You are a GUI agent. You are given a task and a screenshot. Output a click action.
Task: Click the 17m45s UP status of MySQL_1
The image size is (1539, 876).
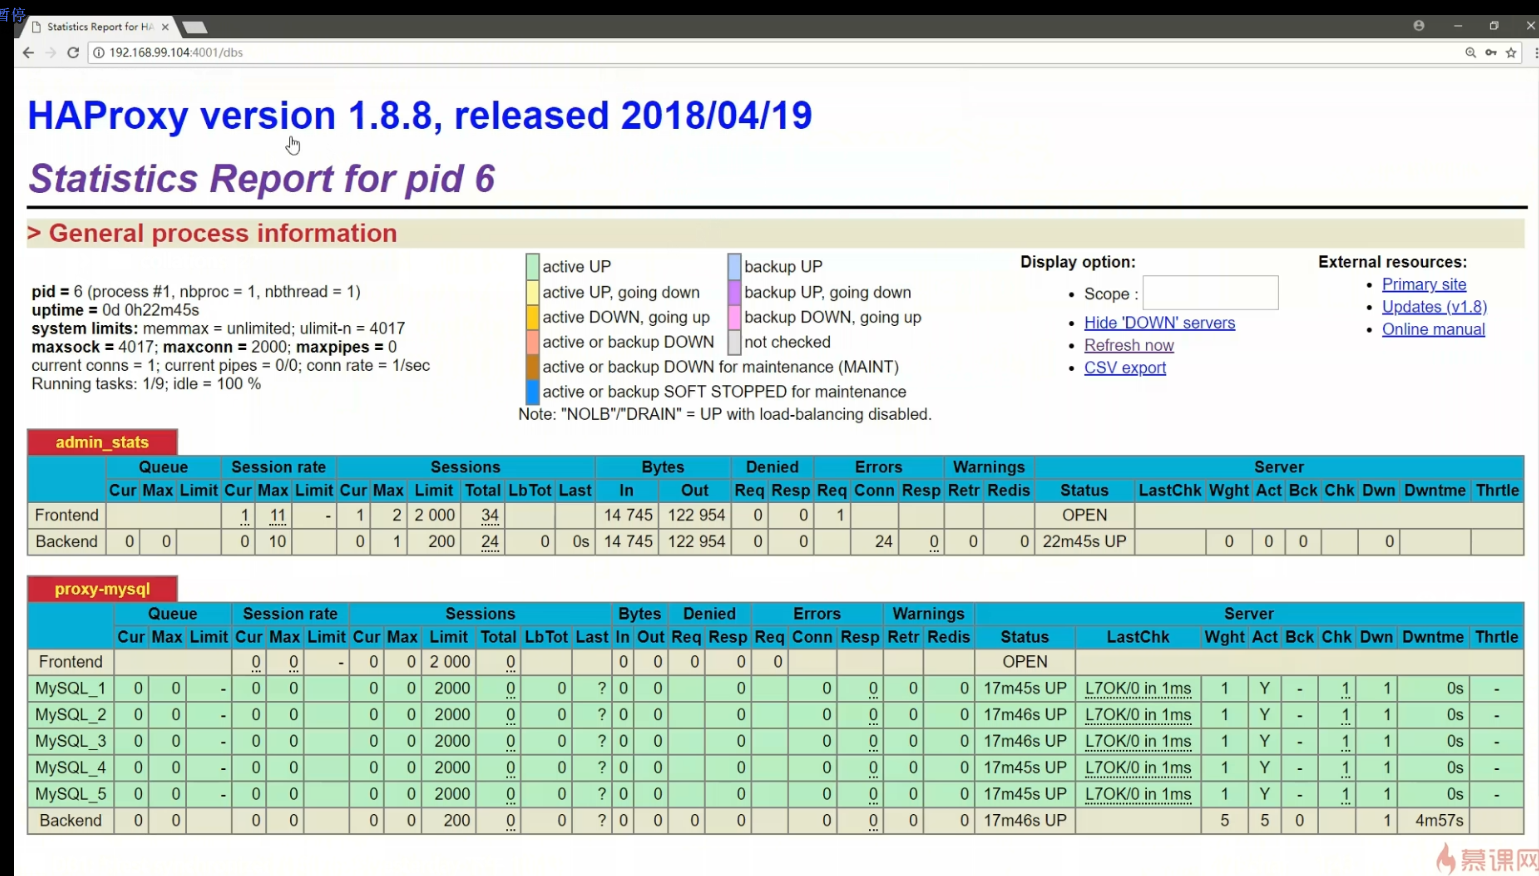click(1025, 688)
